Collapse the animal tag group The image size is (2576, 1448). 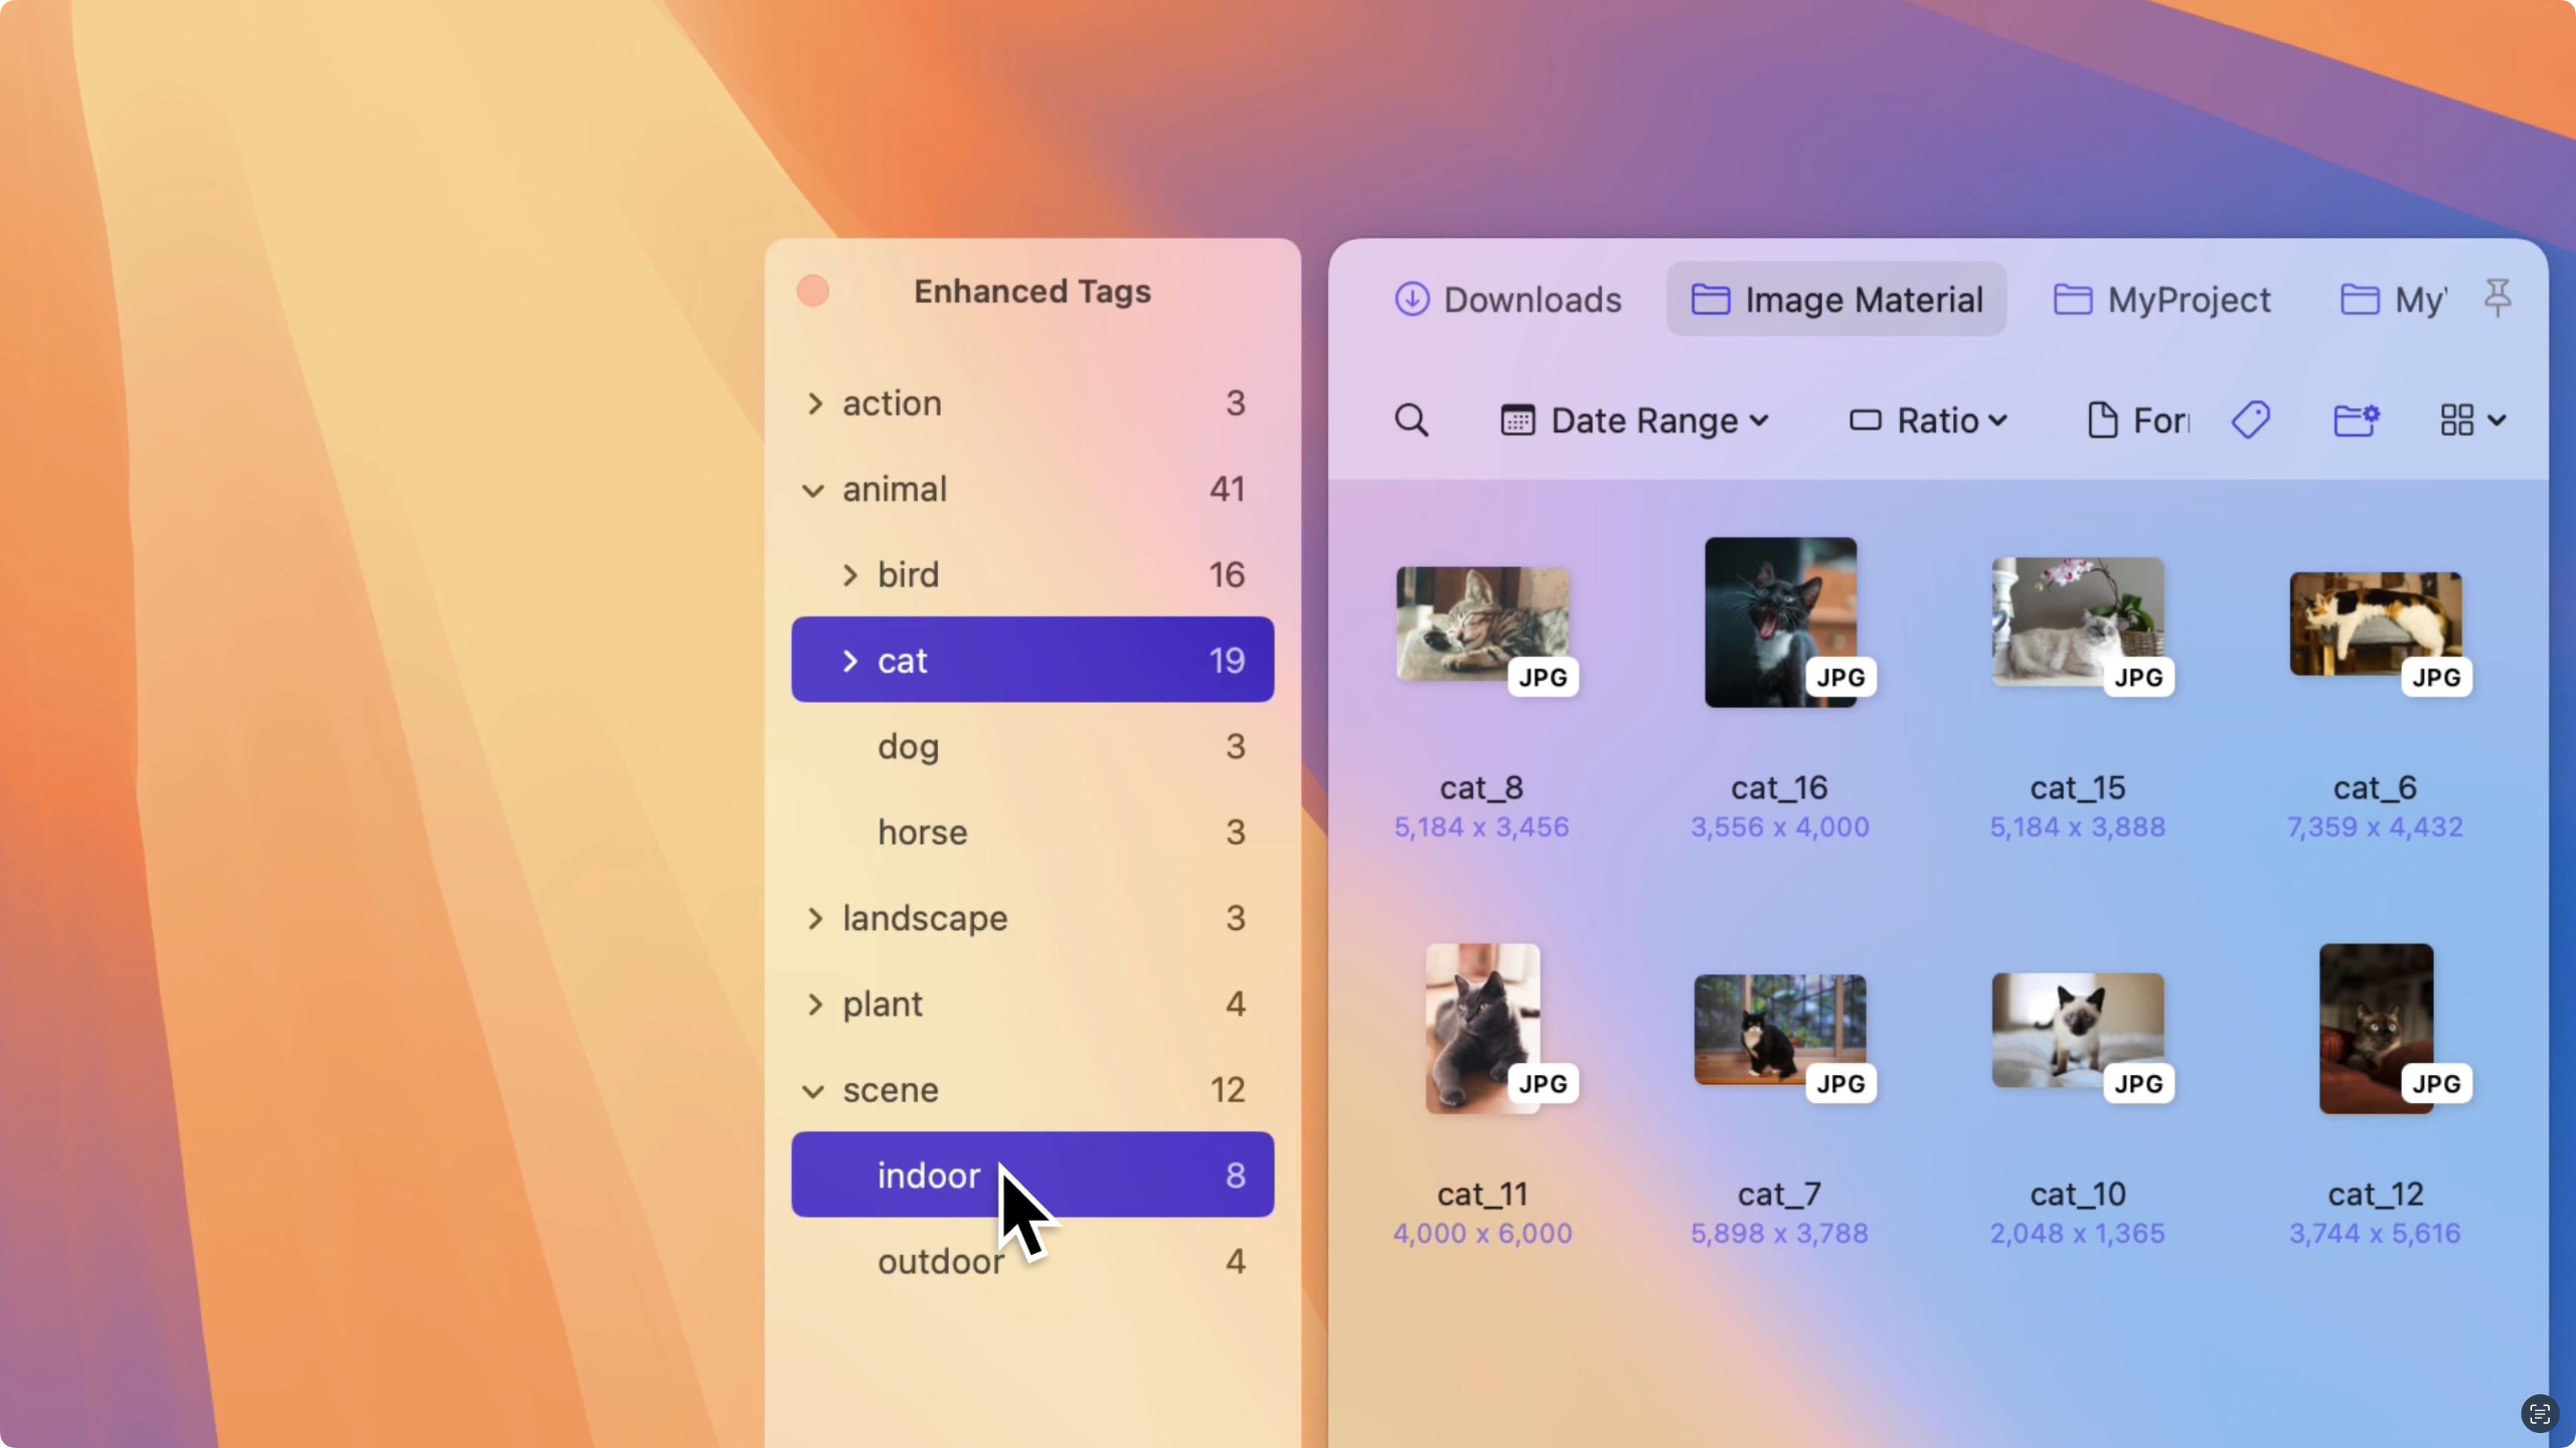tap(814, 490)
